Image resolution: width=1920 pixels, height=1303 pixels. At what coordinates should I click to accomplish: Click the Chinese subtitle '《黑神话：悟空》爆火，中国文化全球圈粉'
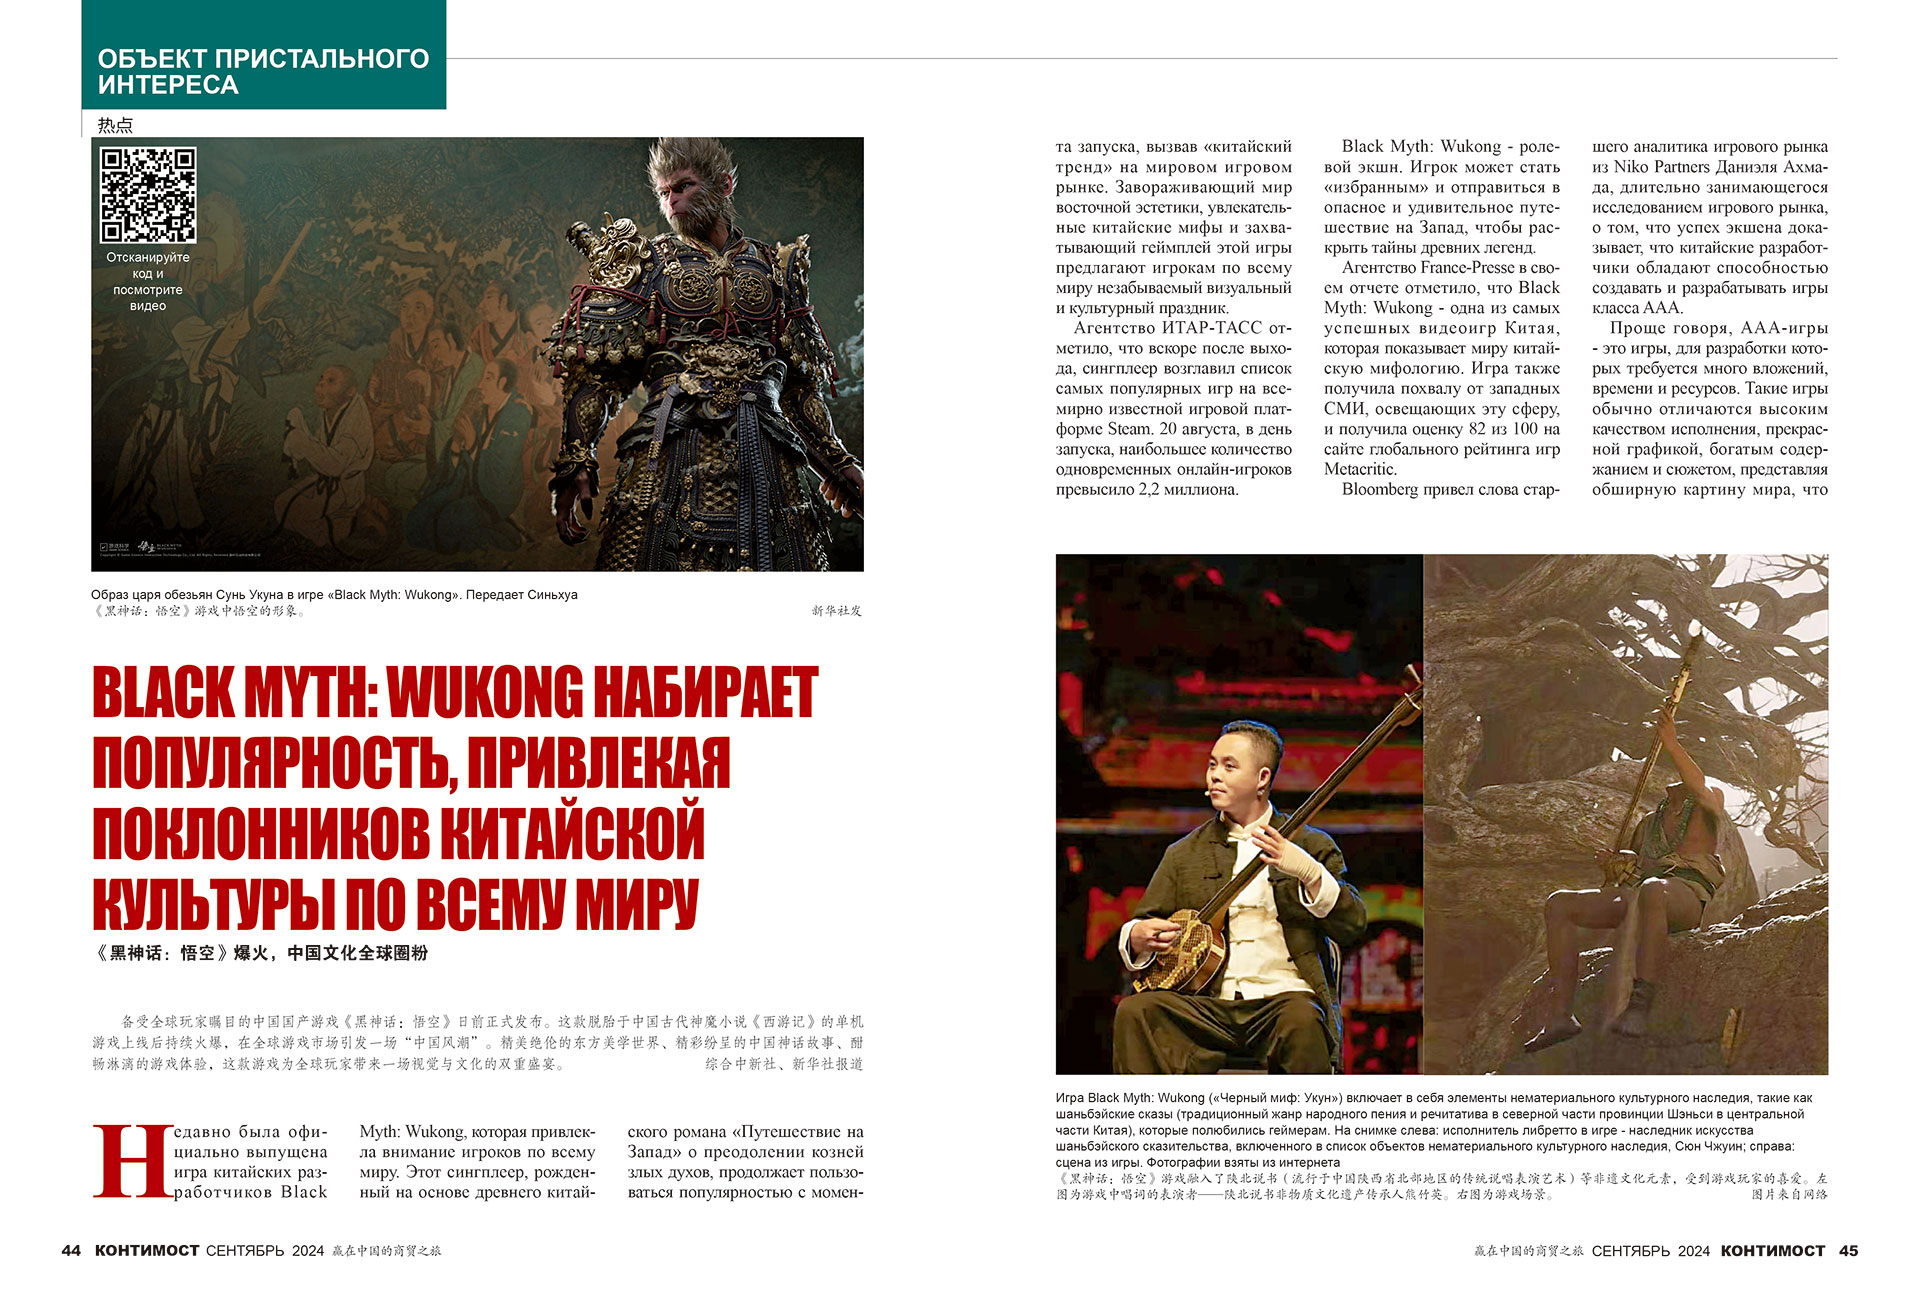(x=259, y=953)
